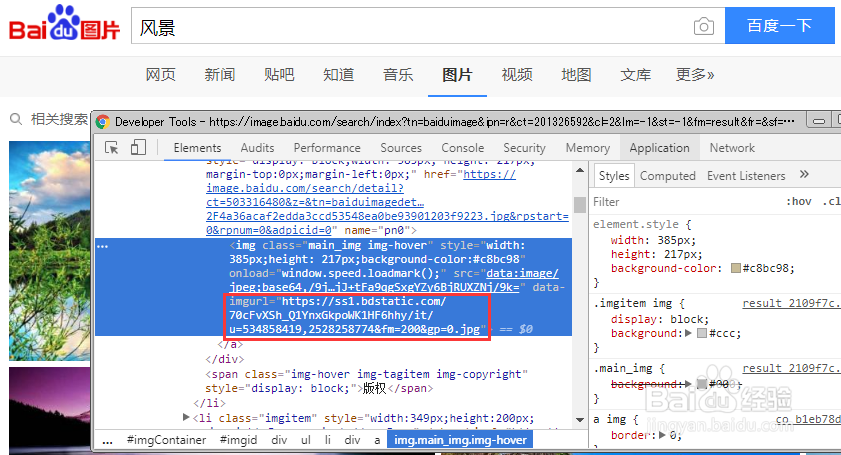Toggle the :hov element state button
The width and height of the screenshot is (841, 455).
tap(799, 202)
